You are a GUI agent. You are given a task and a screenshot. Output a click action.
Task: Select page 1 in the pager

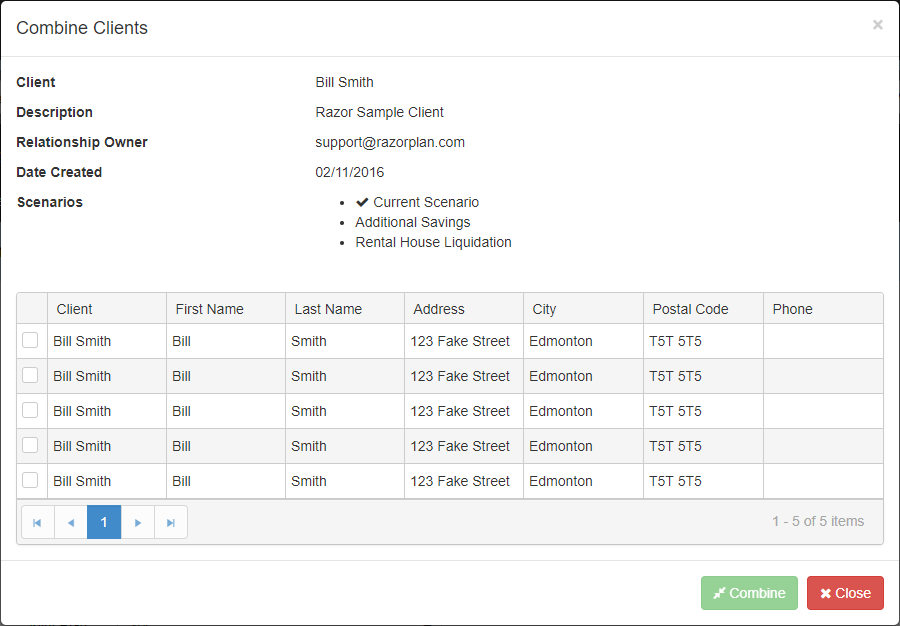point(104,521)
